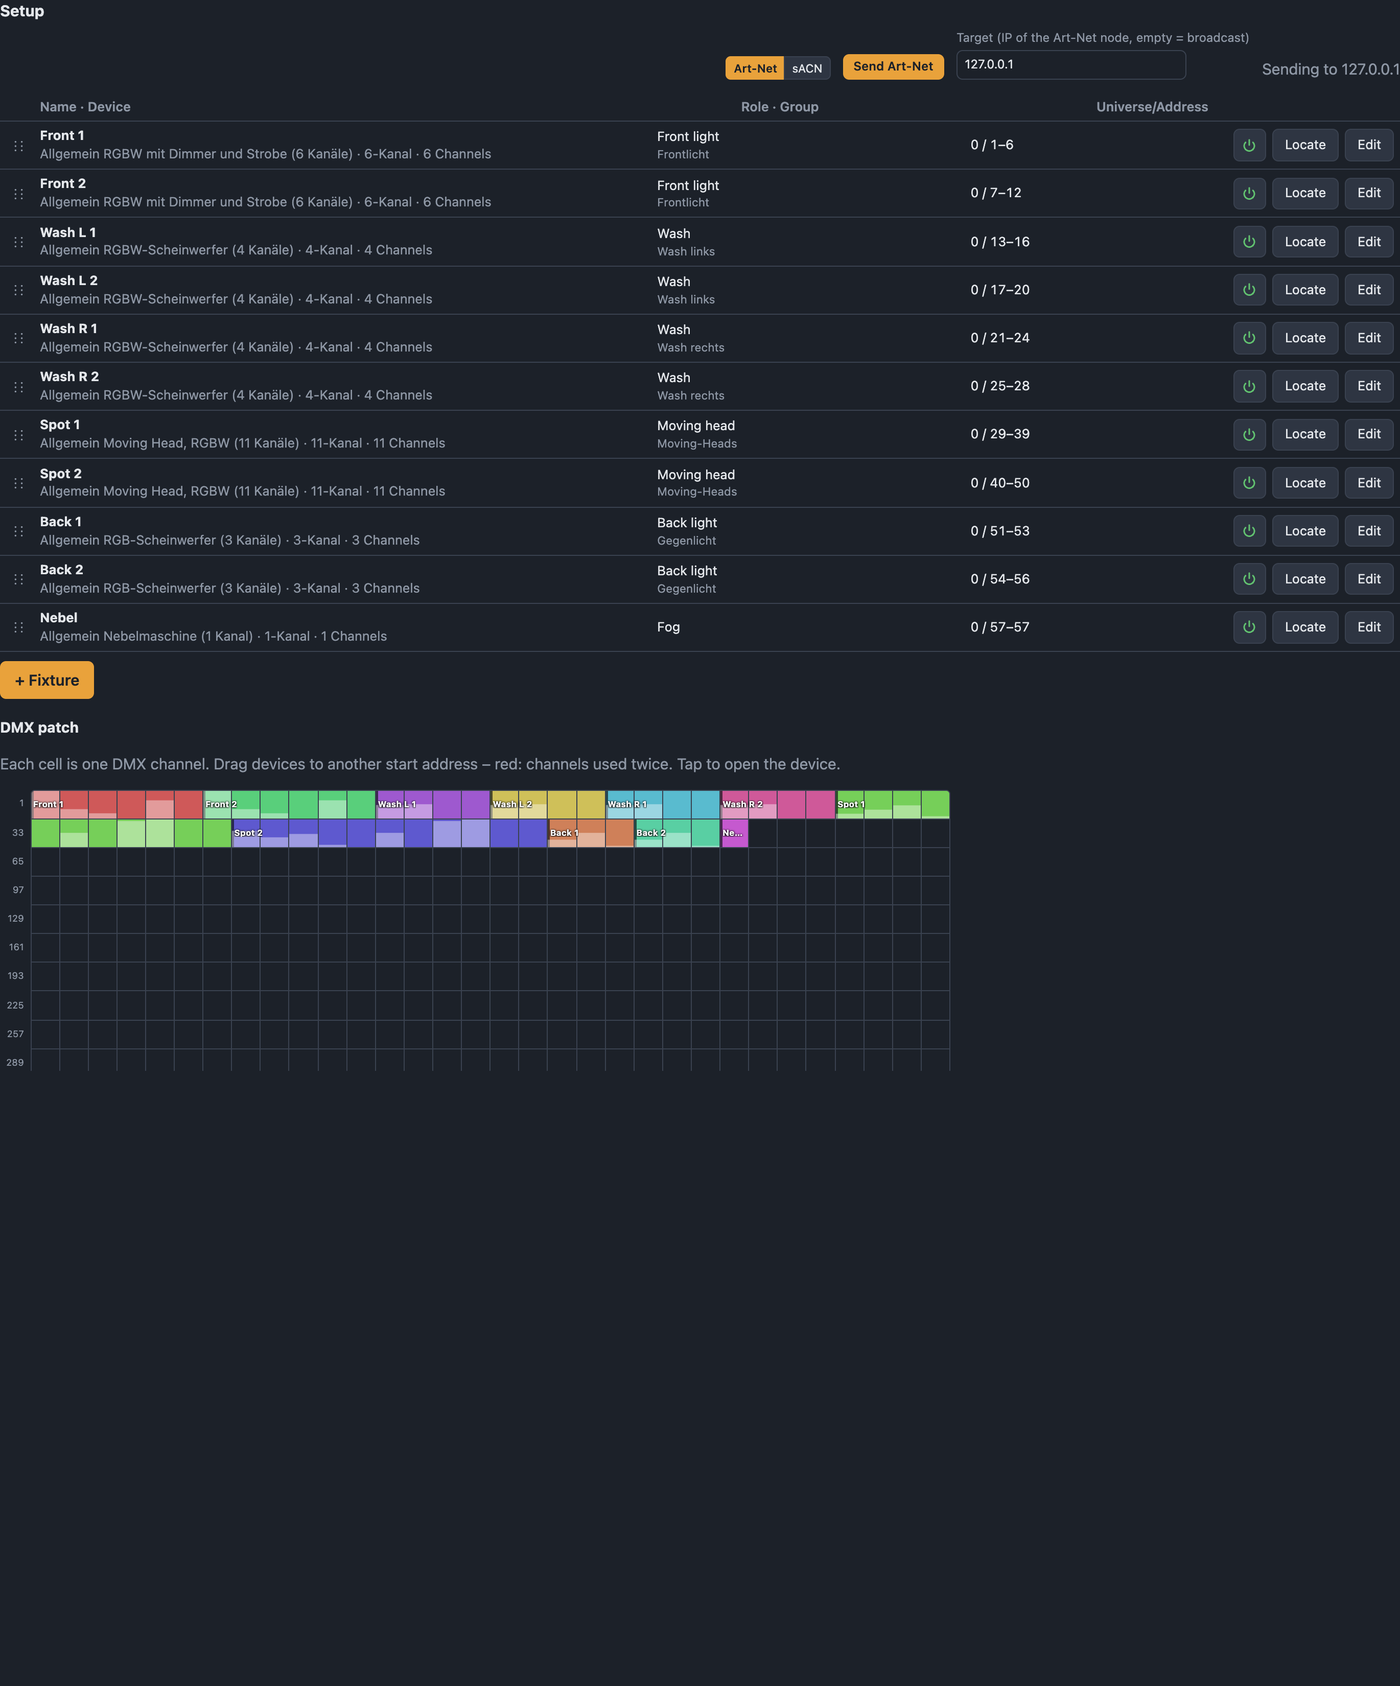Edit the Wash L 1 fixture

[x=1369, y=242]
